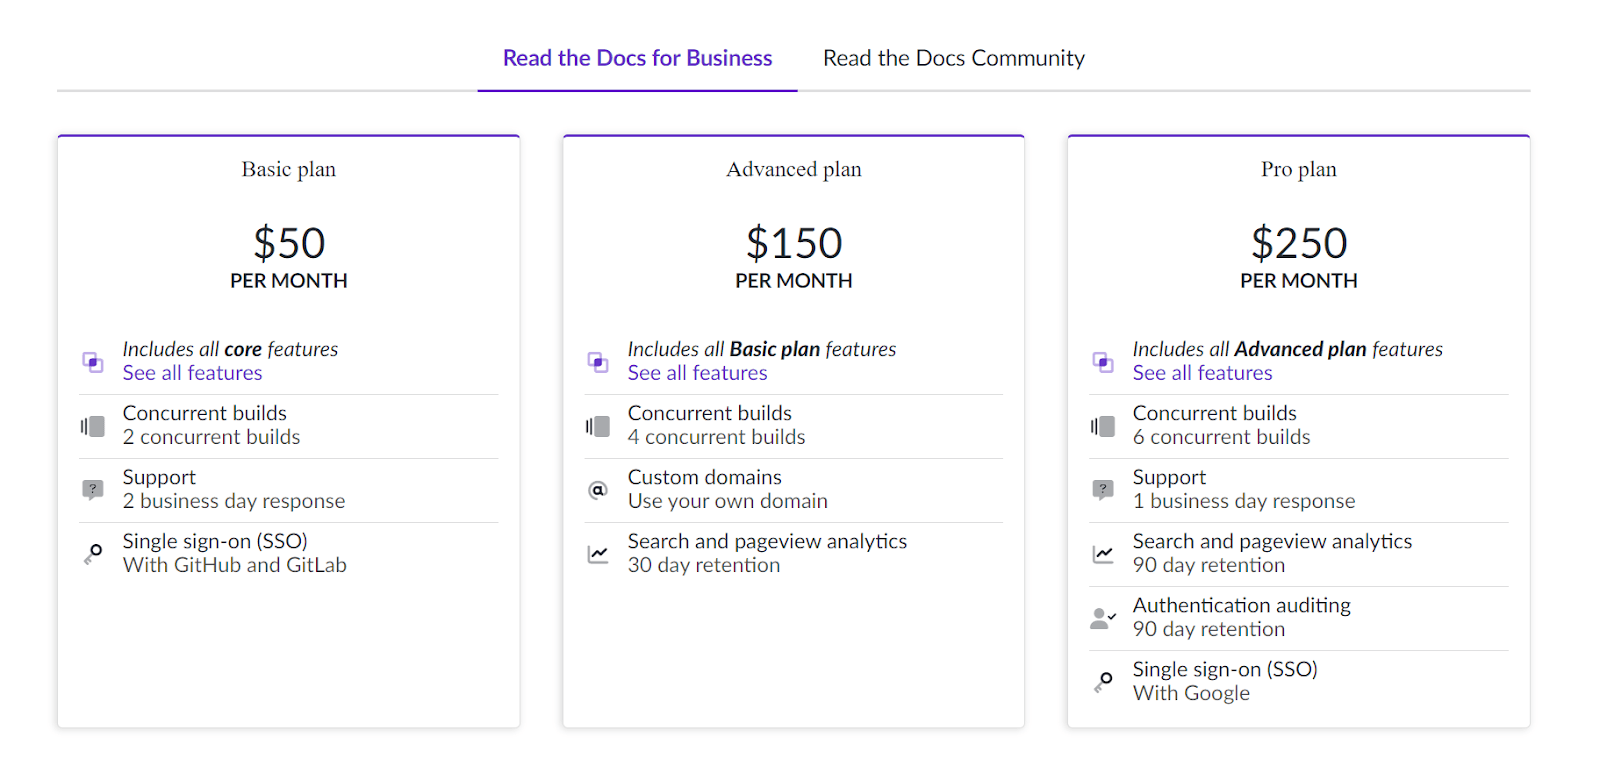This screenshot has height=759, width=1600.
Task: Click the key icon beside SSO With Google
Action: click(x=1103, y=681)
